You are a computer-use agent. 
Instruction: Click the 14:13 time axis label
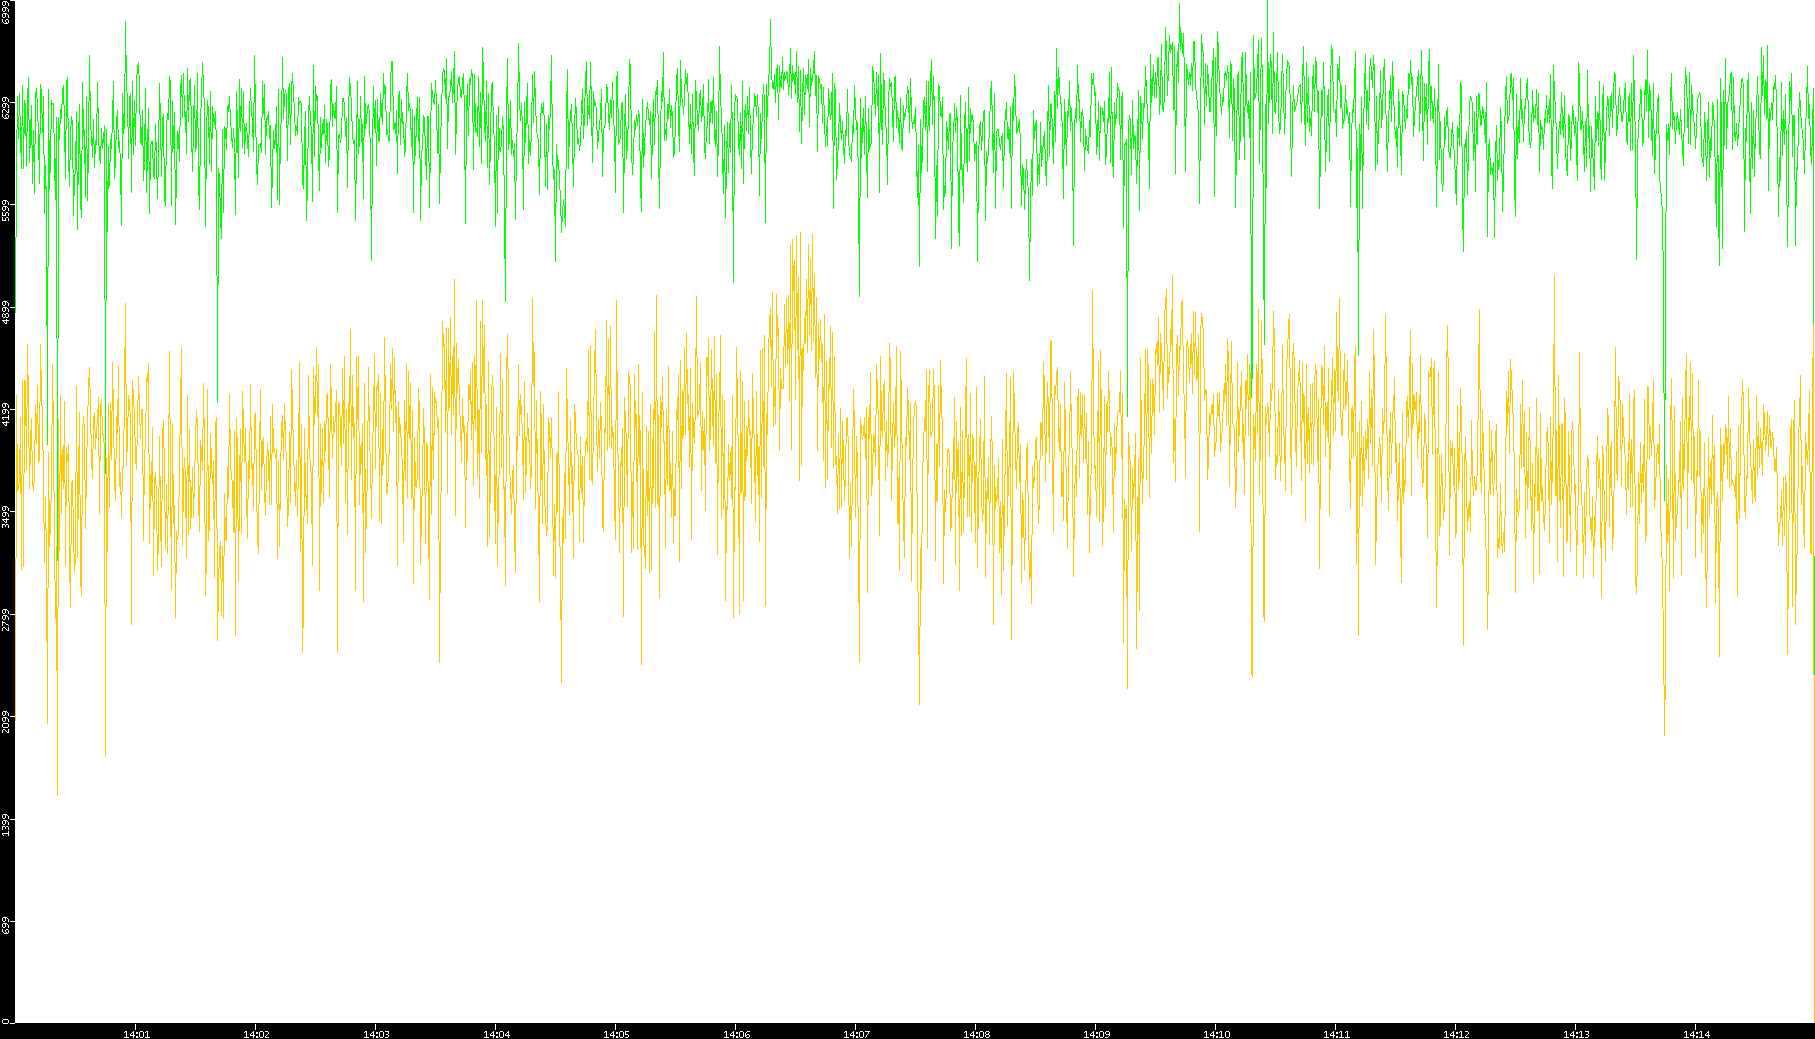pyautogui.click(x=1576, y=1034)
